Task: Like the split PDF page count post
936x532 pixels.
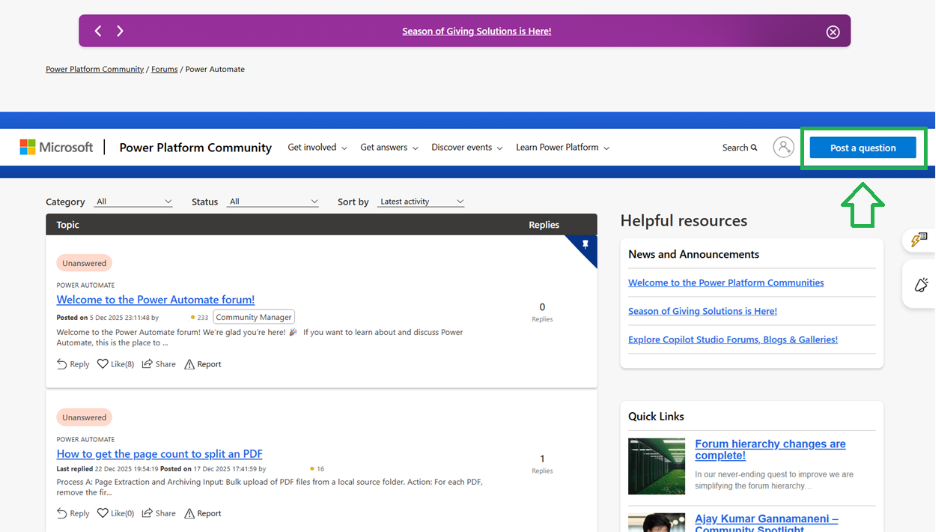Action: [x=115, y=513]
